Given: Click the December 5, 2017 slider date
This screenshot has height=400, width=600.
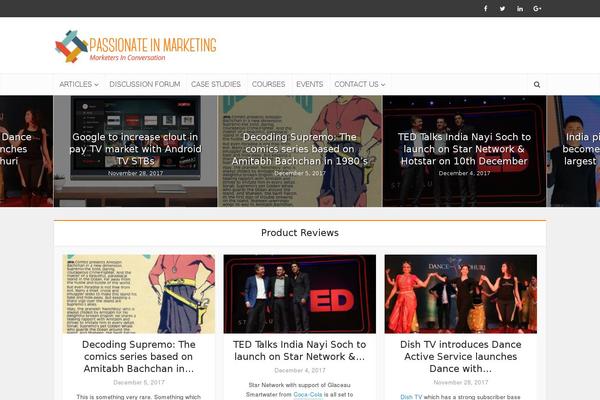Looking at the screenshot, I should [300, 173].
